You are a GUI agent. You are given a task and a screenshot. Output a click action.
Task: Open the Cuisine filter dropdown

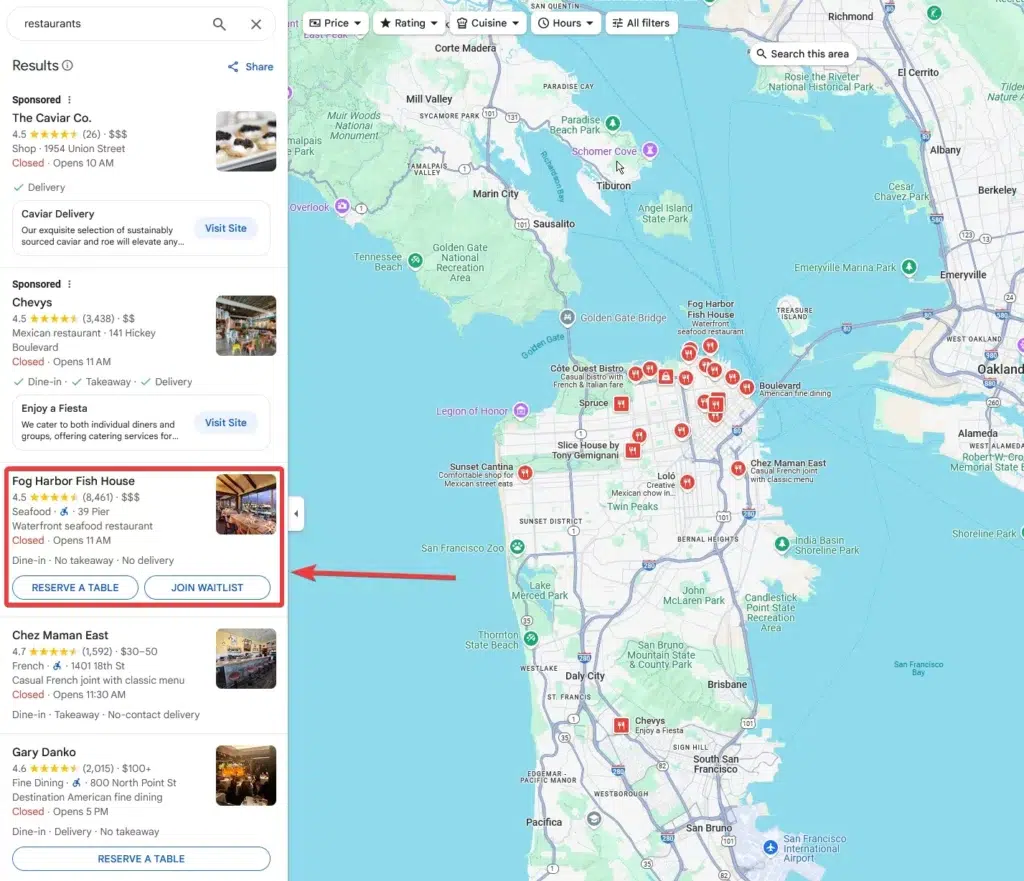click(488, 23)
